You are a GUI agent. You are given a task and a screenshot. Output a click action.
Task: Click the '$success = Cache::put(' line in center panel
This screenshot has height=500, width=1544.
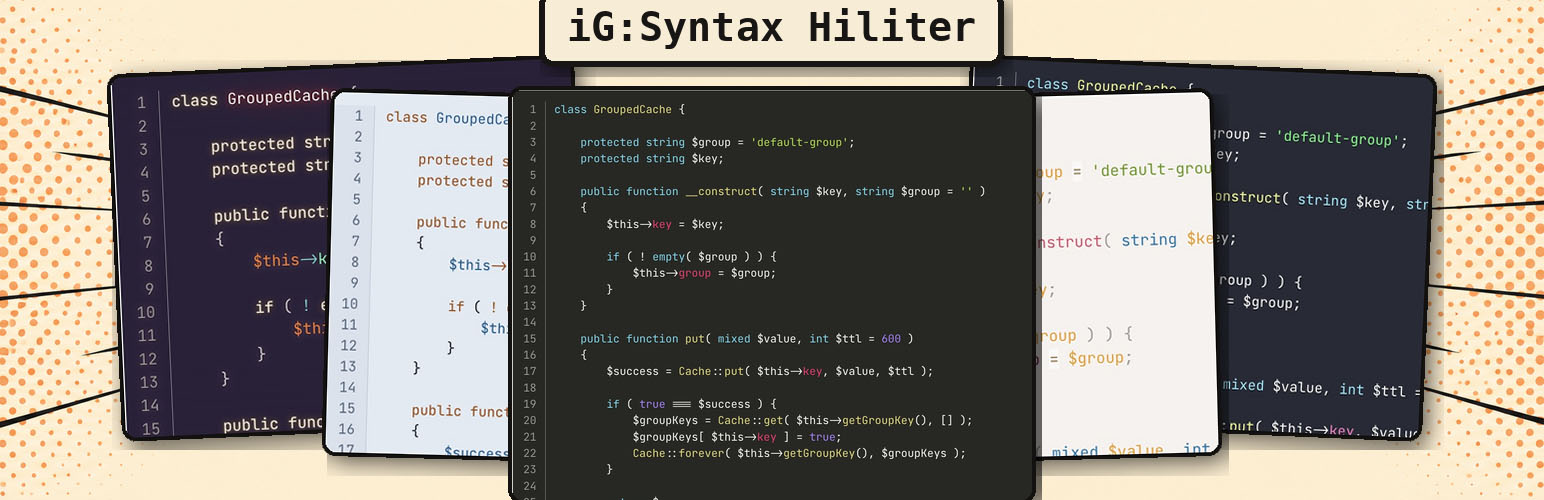point(769,371)
